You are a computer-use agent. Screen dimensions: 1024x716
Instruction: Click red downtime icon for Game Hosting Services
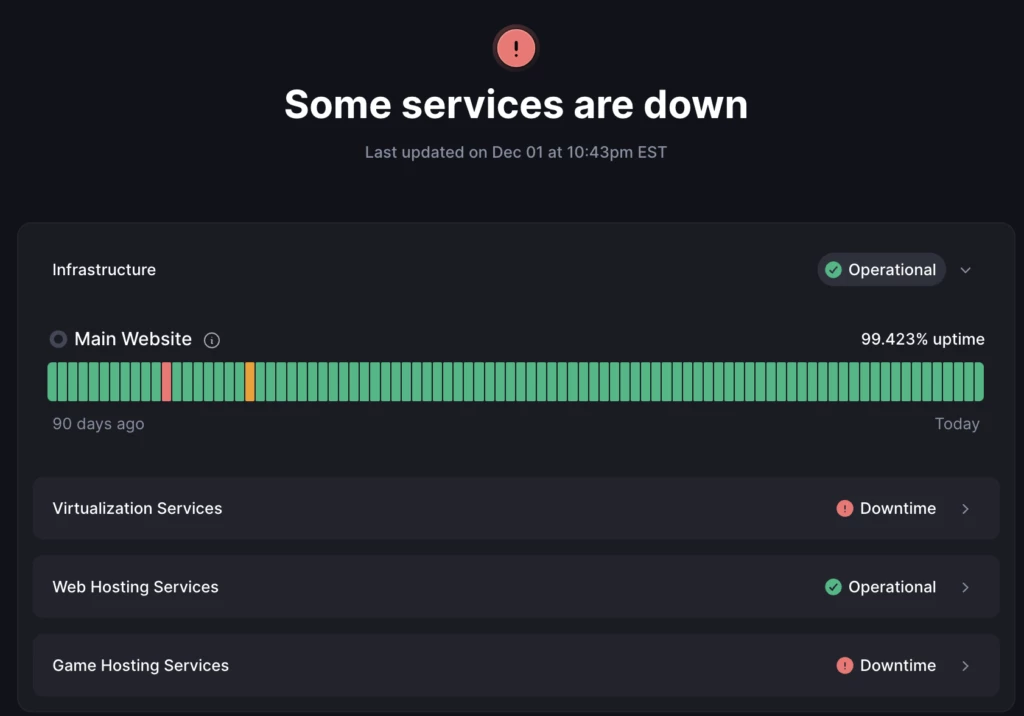(845, 666)
